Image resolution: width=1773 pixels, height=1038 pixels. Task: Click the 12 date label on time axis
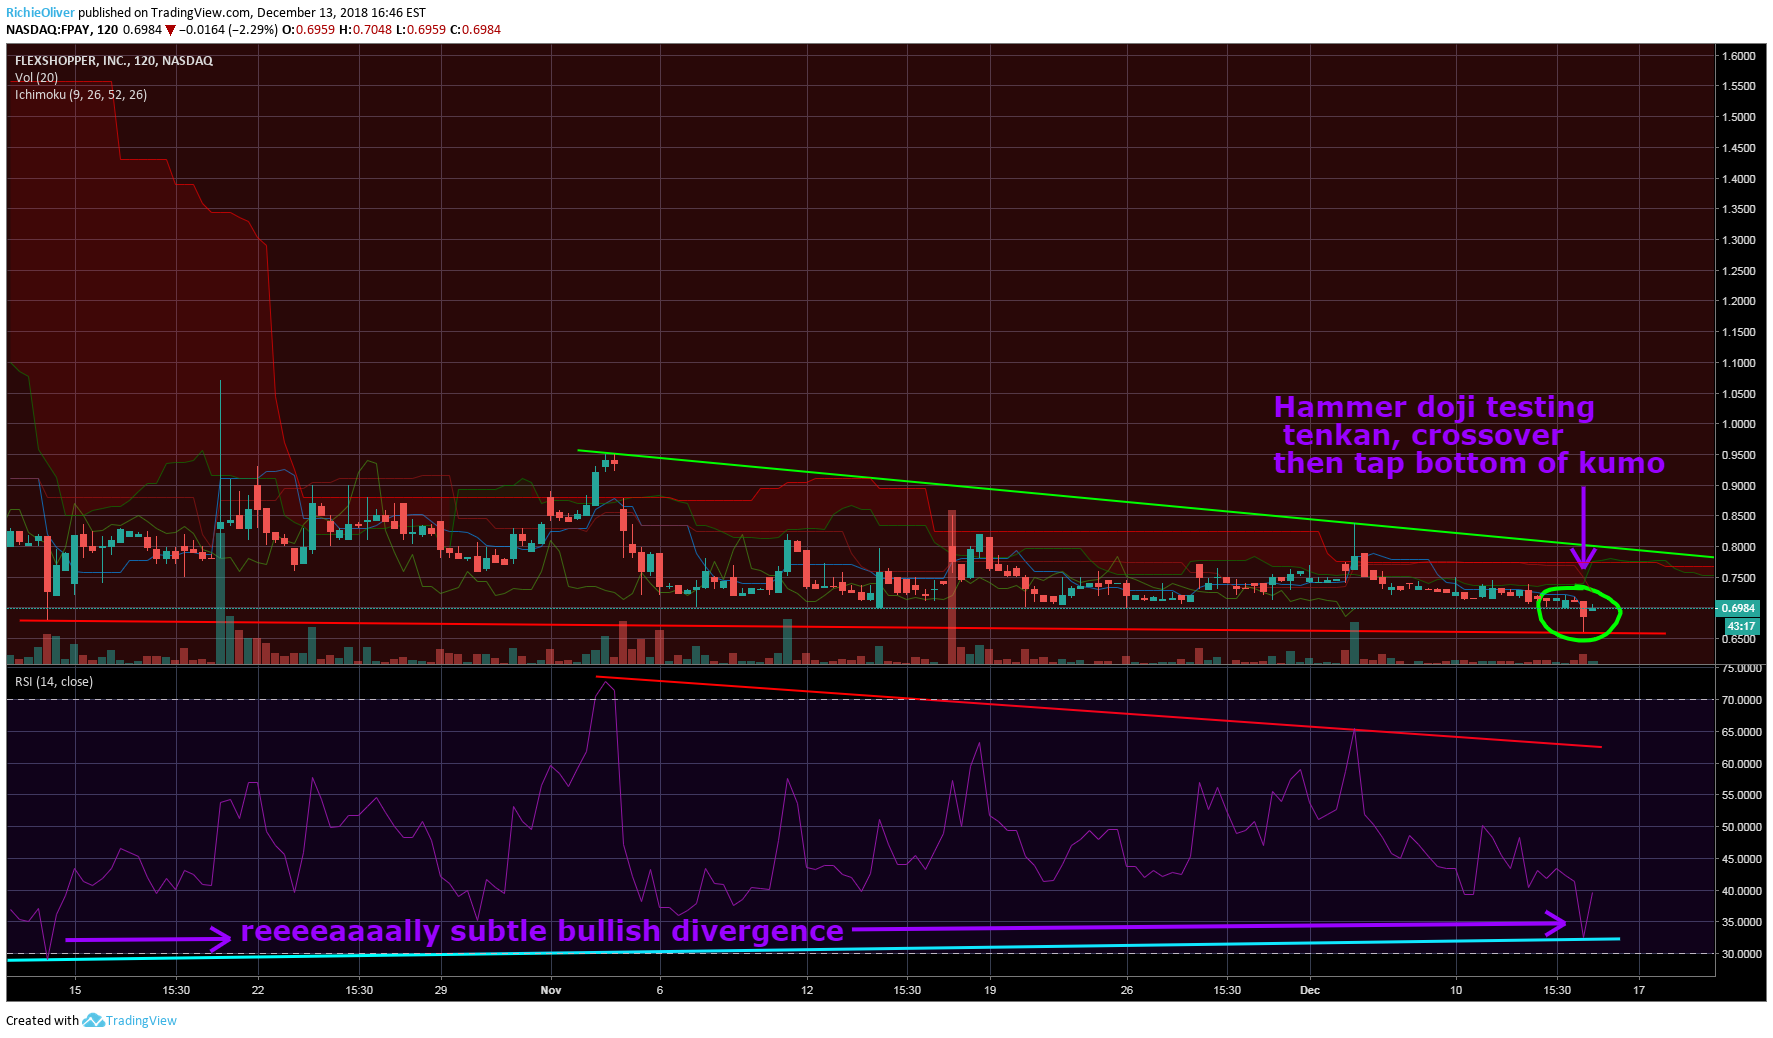click(807, 990)
